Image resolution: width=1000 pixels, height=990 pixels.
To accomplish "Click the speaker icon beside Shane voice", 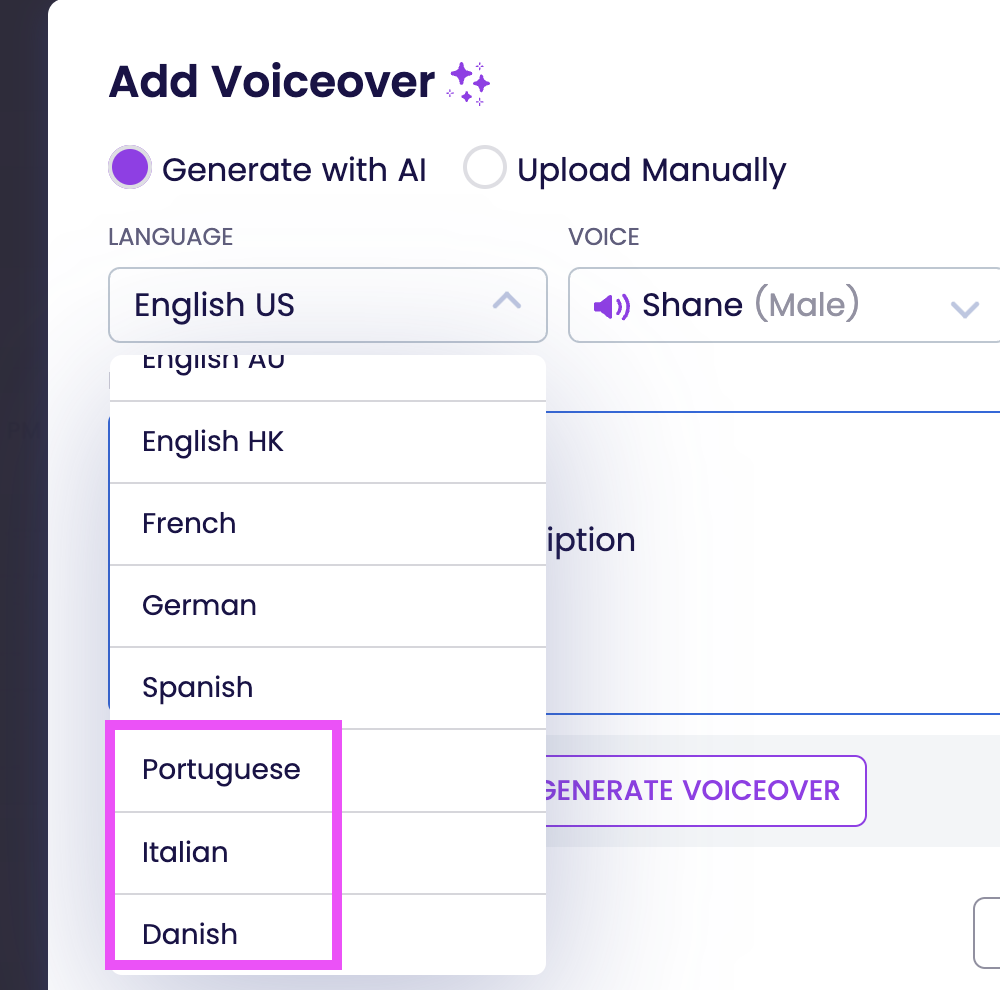I will pos(611,307).
